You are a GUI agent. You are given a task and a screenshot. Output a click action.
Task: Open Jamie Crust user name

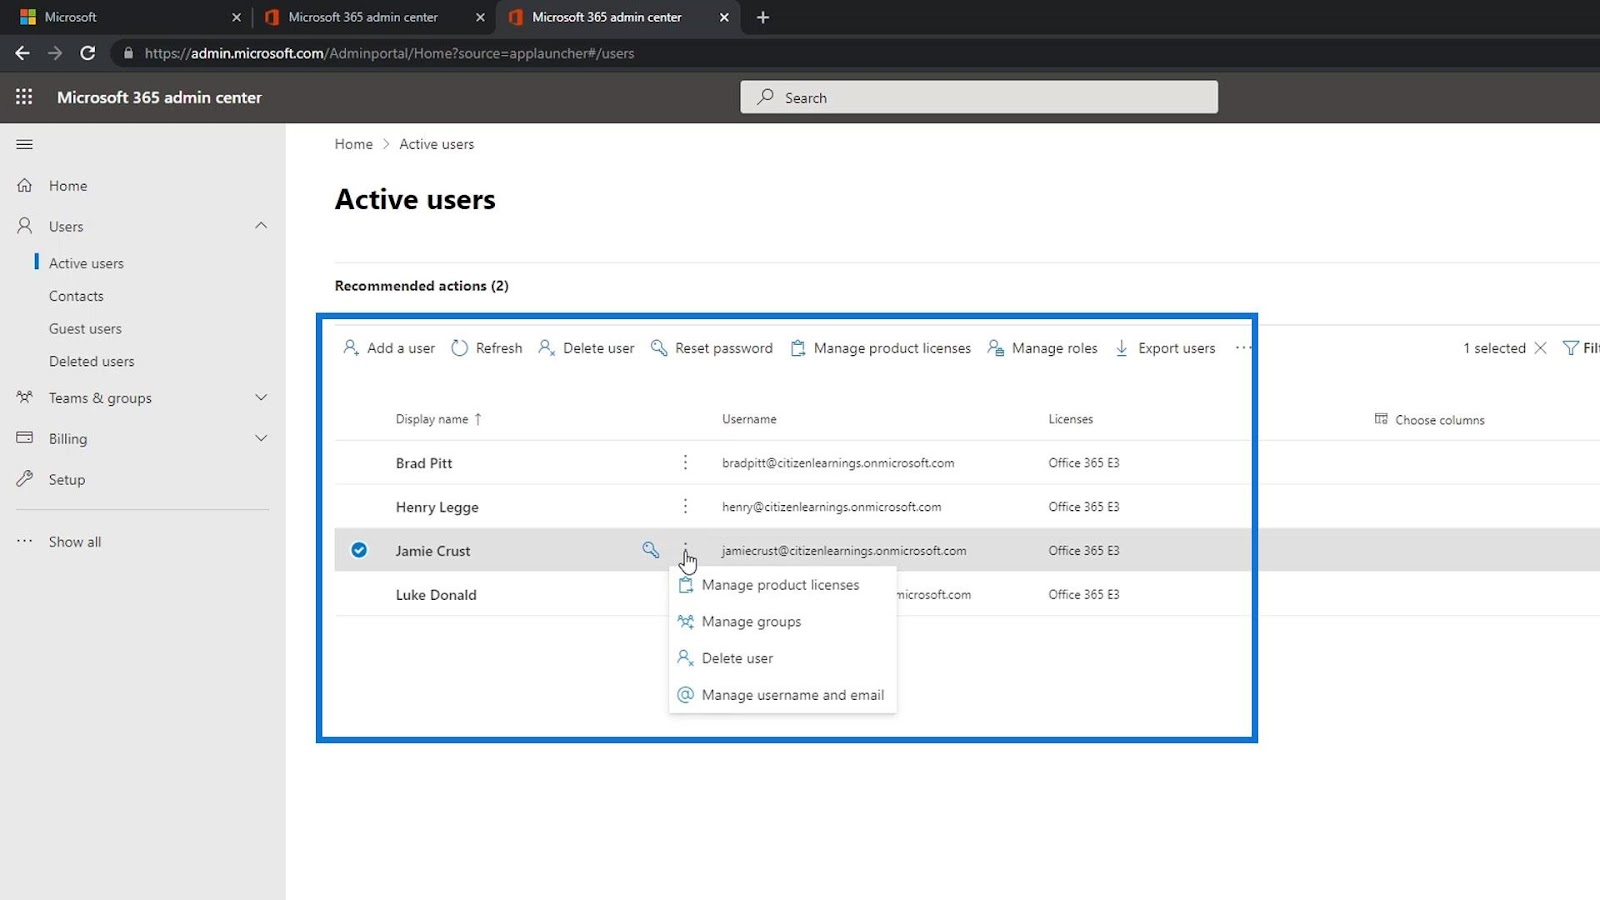click(433, 551)
